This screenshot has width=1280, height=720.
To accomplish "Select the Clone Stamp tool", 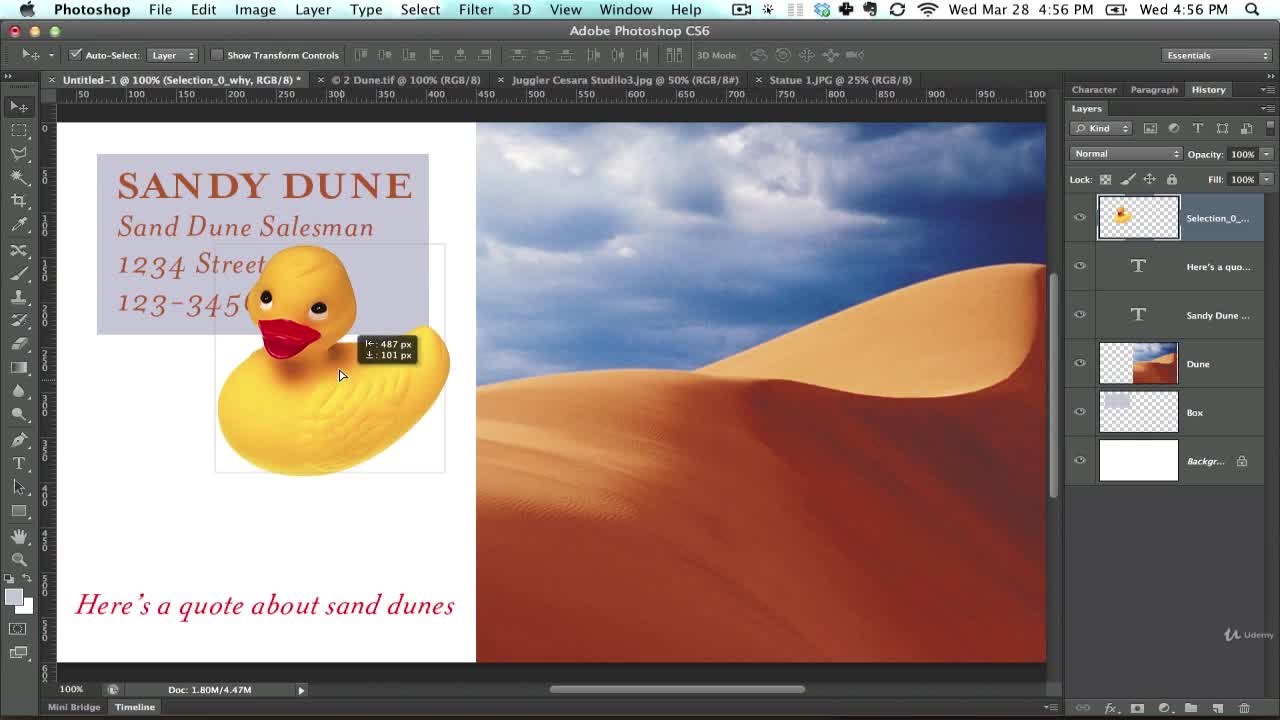I will pos(19,297).
